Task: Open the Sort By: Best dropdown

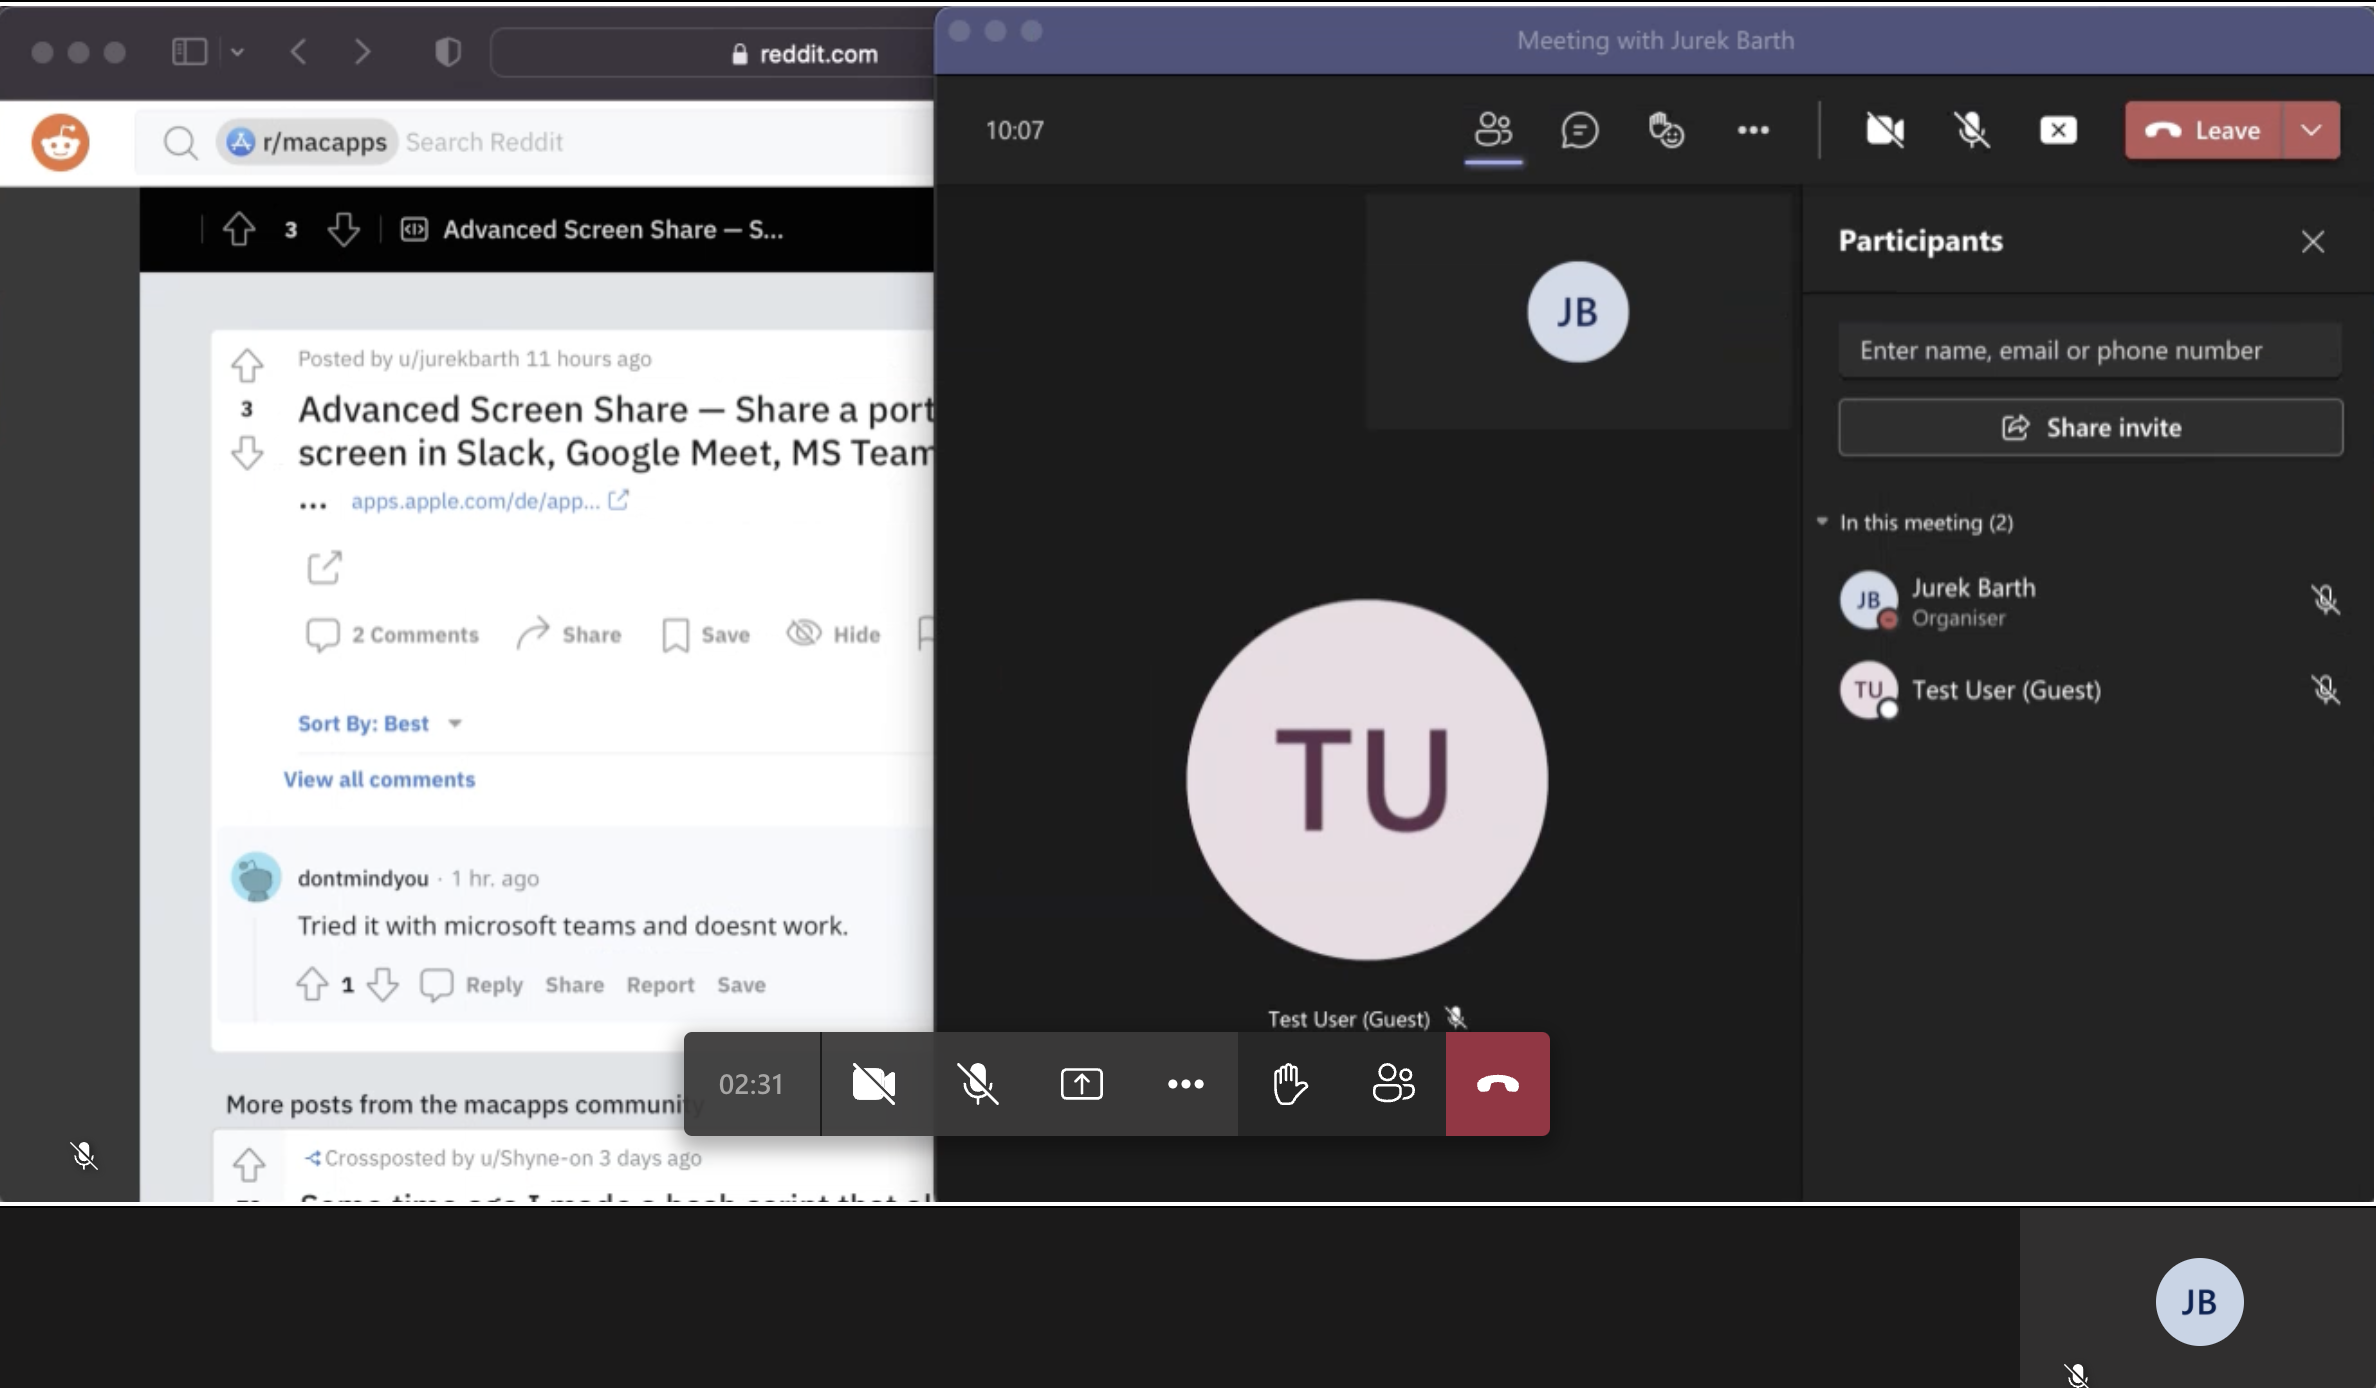Action: click(382, 722)
